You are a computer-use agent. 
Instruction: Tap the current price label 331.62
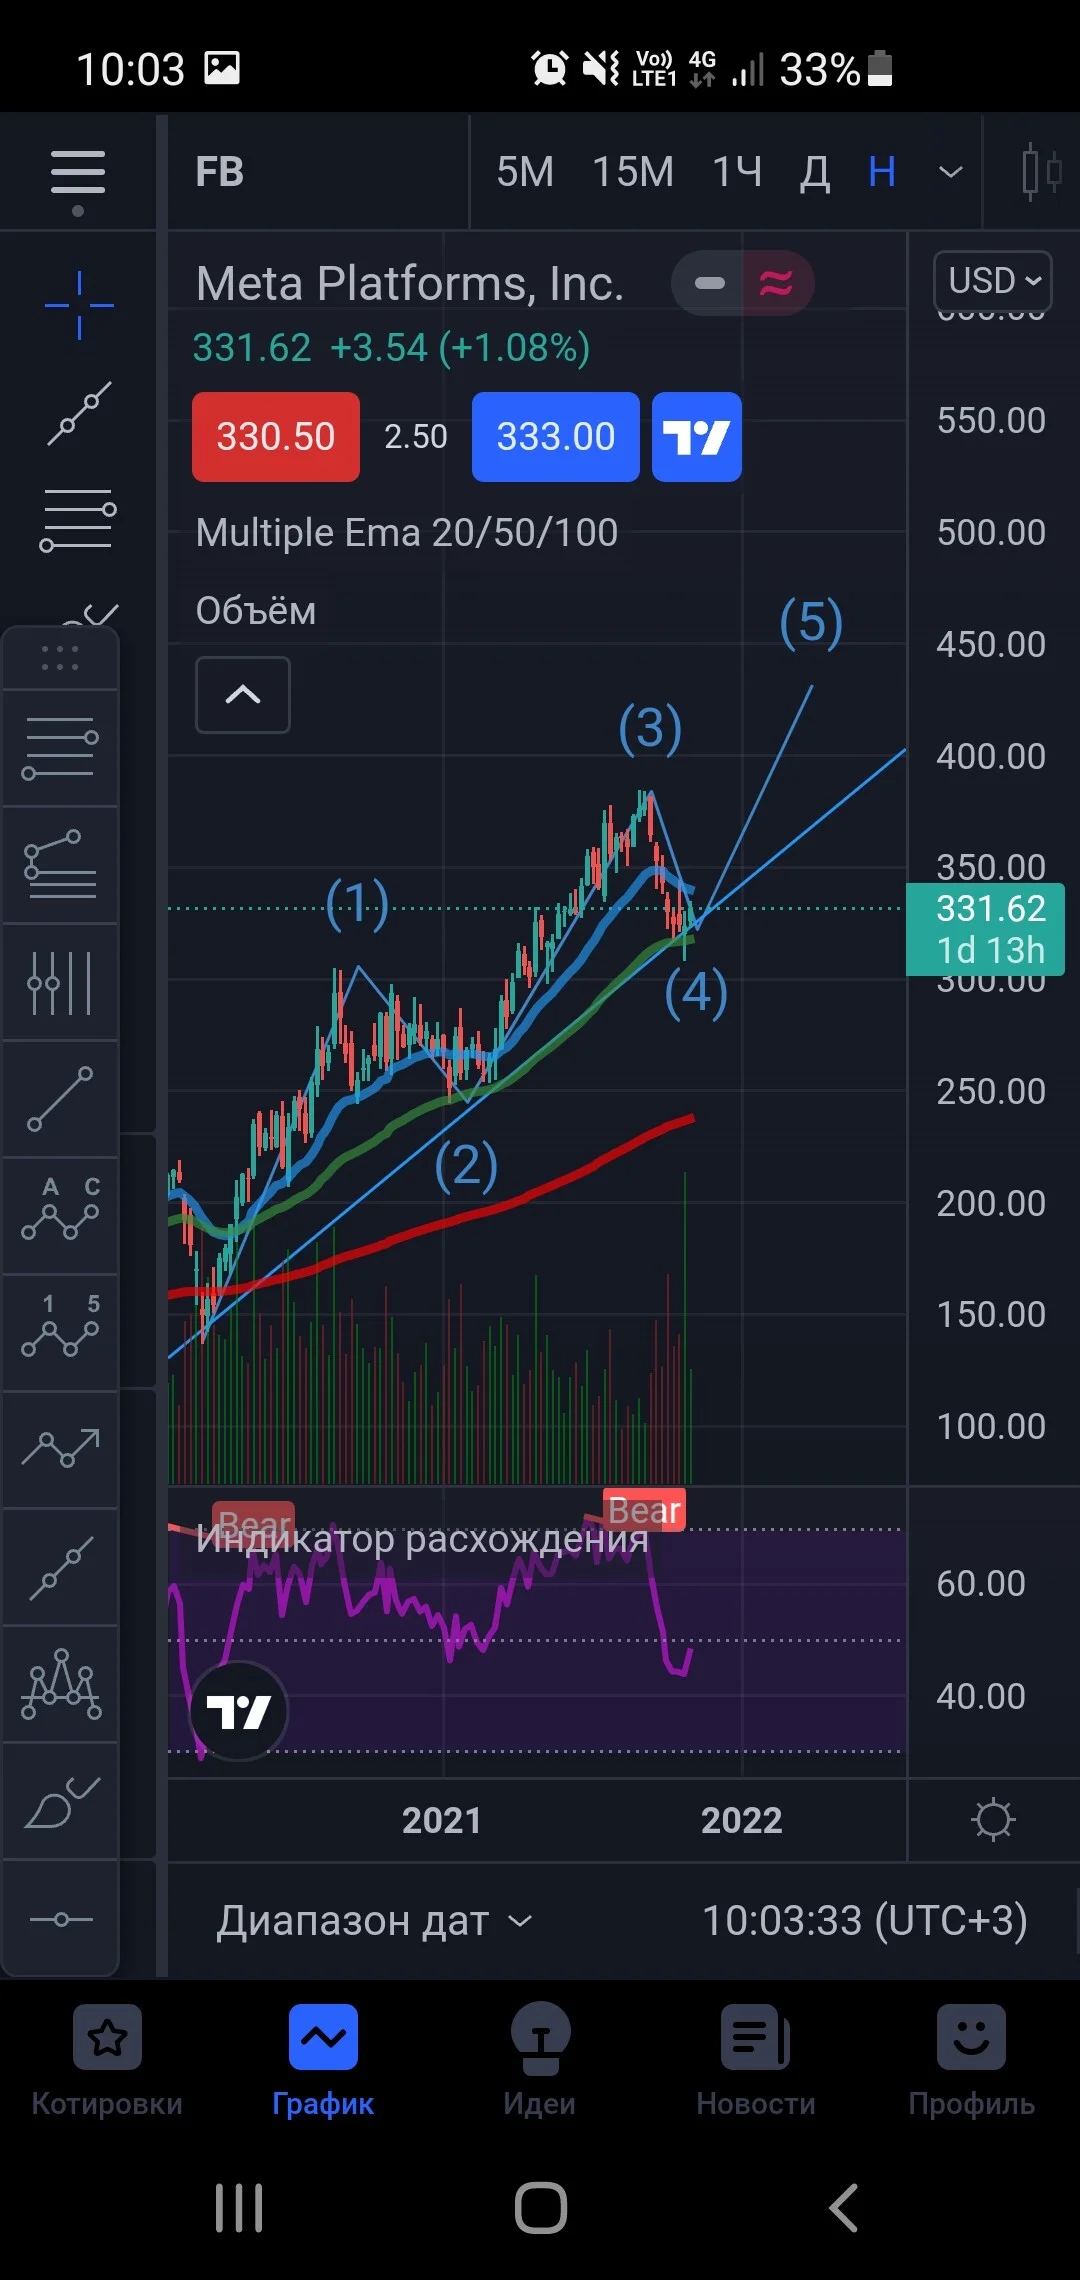(985, 929)
